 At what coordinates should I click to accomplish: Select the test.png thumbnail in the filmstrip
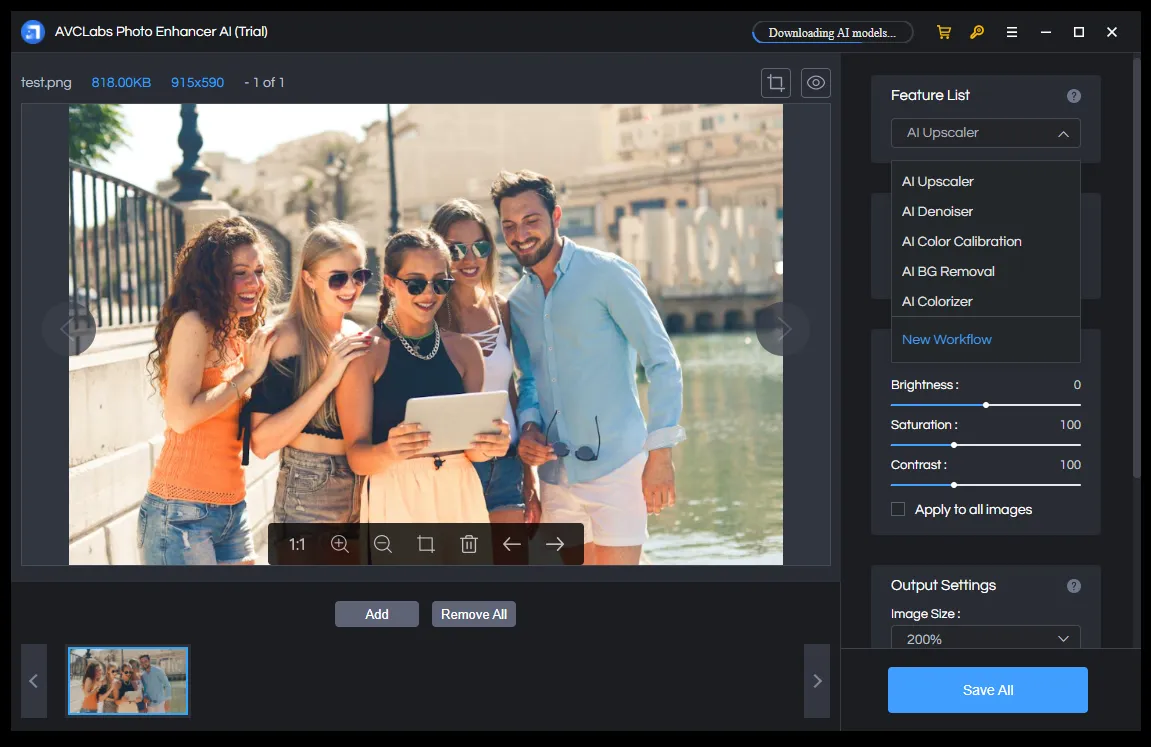[x=127, y=681]
